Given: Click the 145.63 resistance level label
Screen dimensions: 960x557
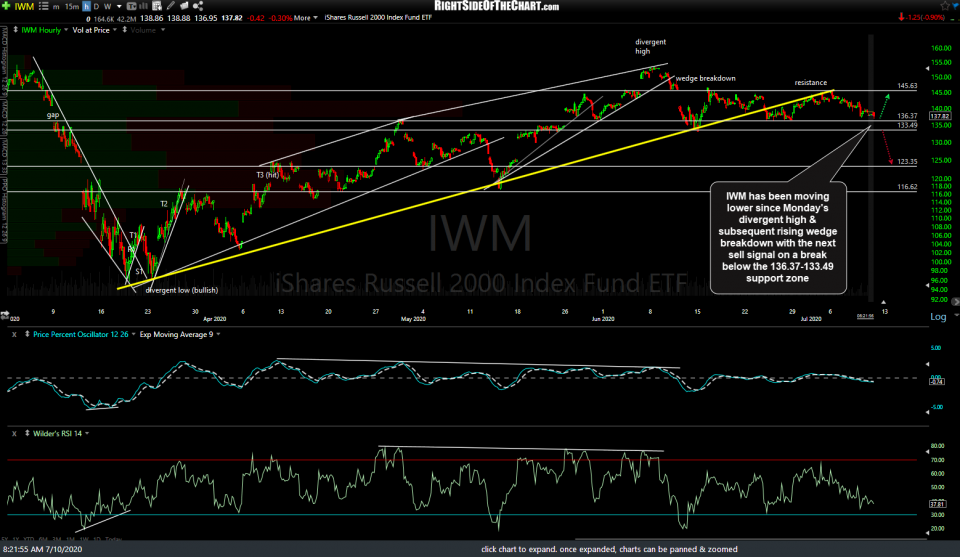Looking at the screenshot, I should click(x=907, y=86).
